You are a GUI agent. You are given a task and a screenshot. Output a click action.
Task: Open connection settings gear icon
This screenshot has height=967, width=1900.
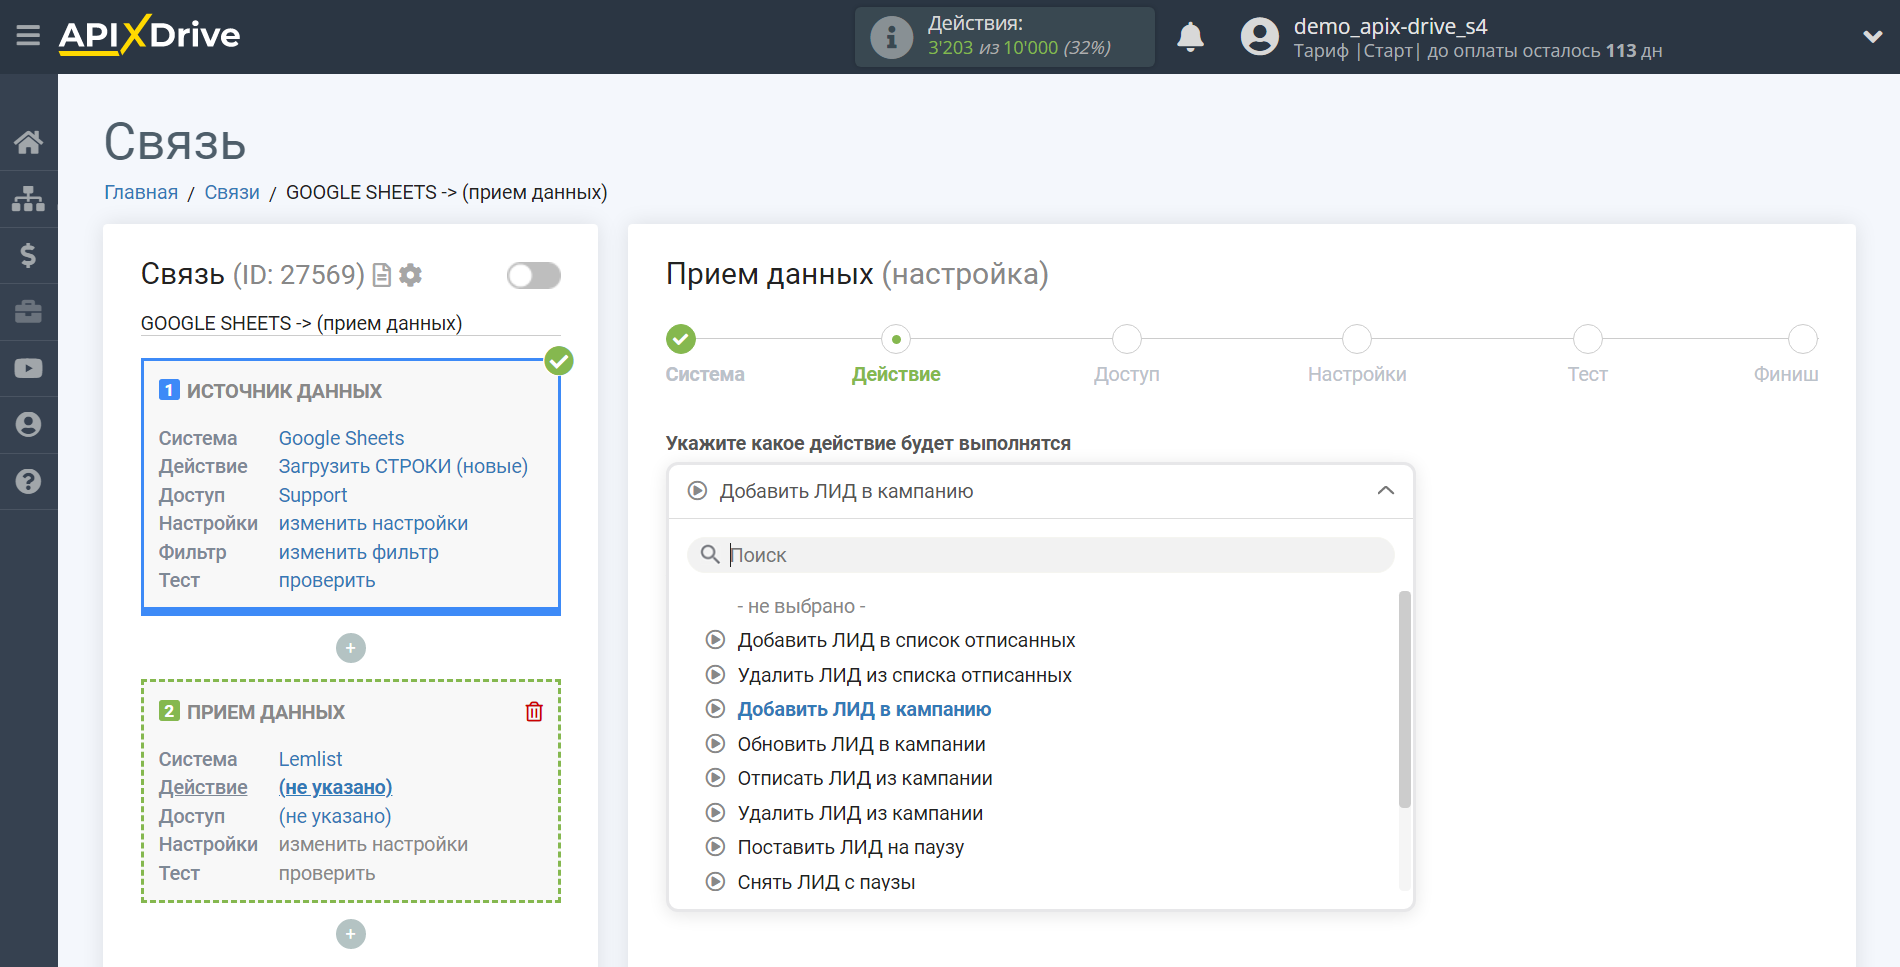[x=410, y=275]
